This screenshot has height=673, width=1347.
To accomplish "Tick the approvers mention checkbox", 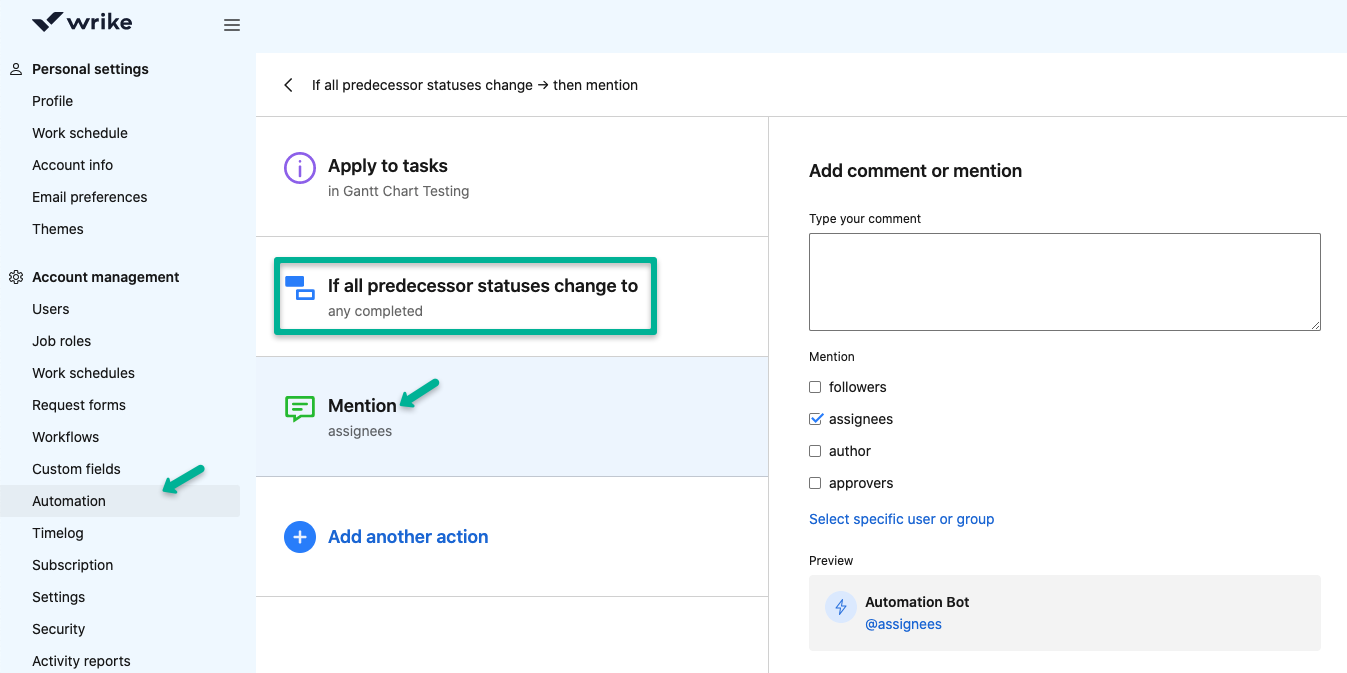I will point(815,483).
